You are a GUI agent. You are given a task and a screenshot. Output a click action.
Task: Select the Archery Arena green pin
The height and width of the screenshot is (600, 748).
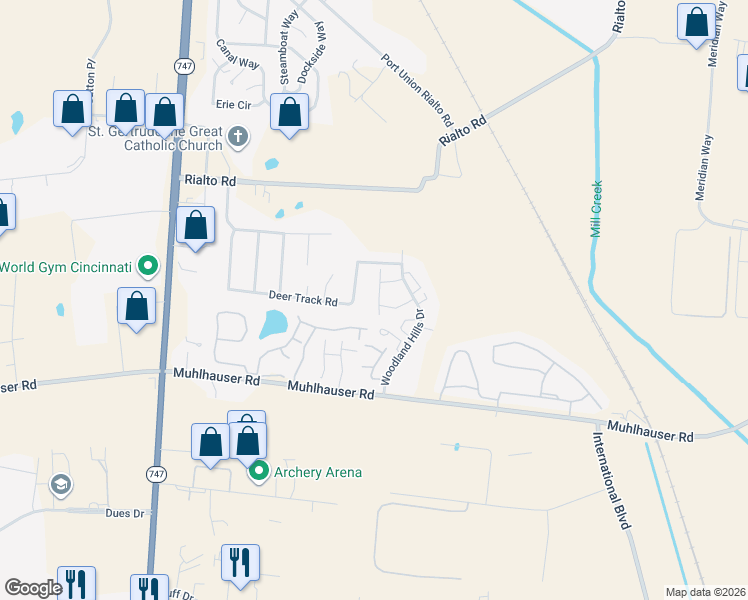point(259,473)
